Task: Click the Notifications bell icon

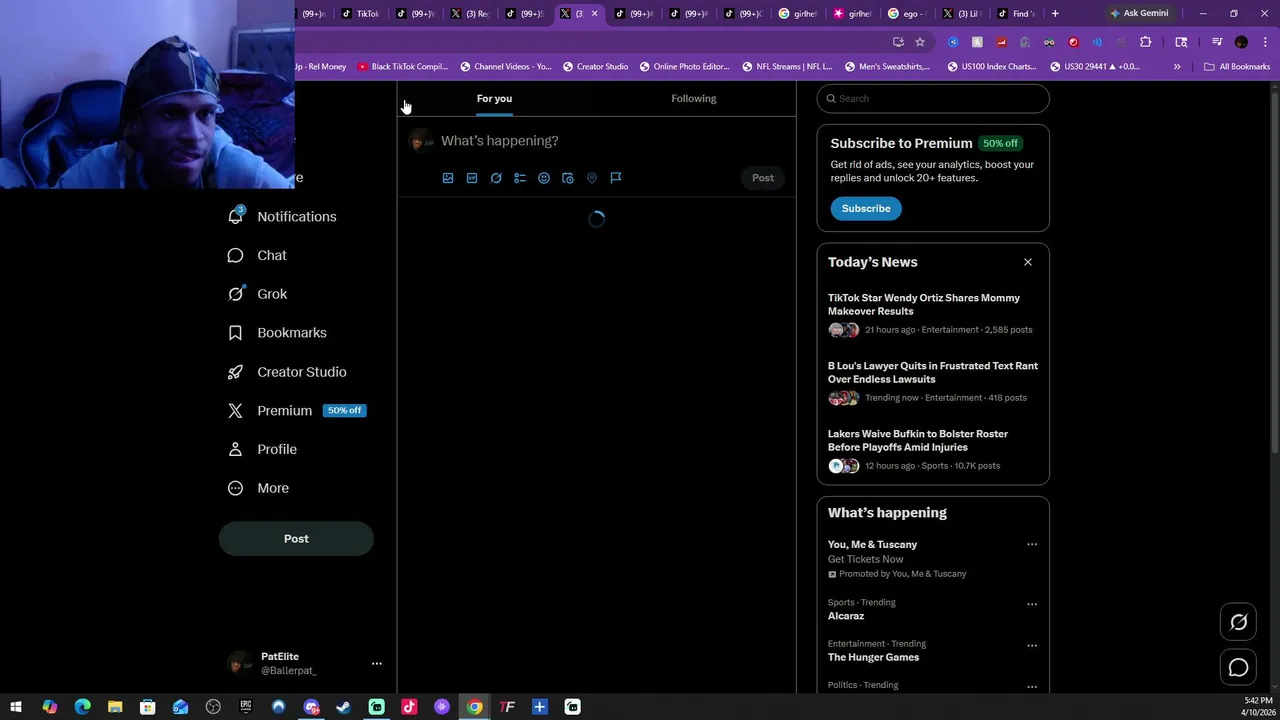Action: pyautogui.click(x=235, y=216)
